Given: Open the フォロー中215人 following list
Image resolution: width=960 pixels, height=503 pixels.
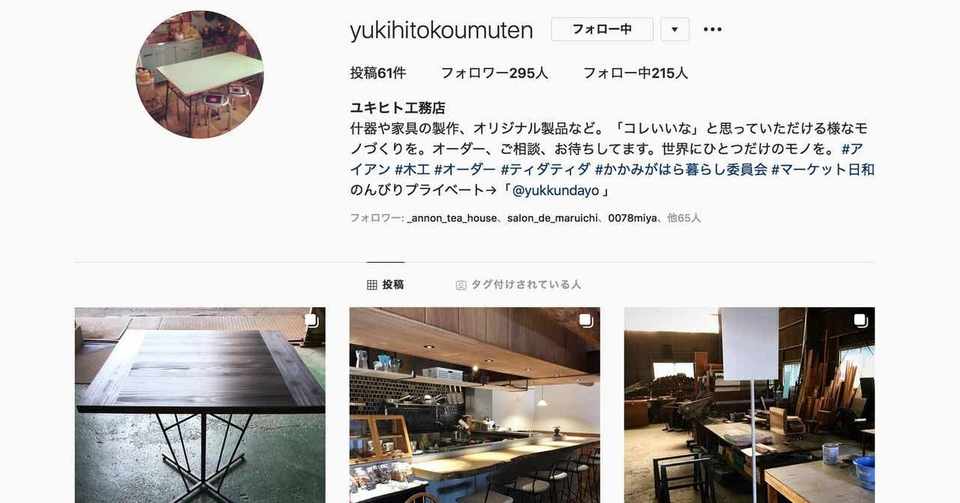Looking at the screenshot, I should click(636, 73).
